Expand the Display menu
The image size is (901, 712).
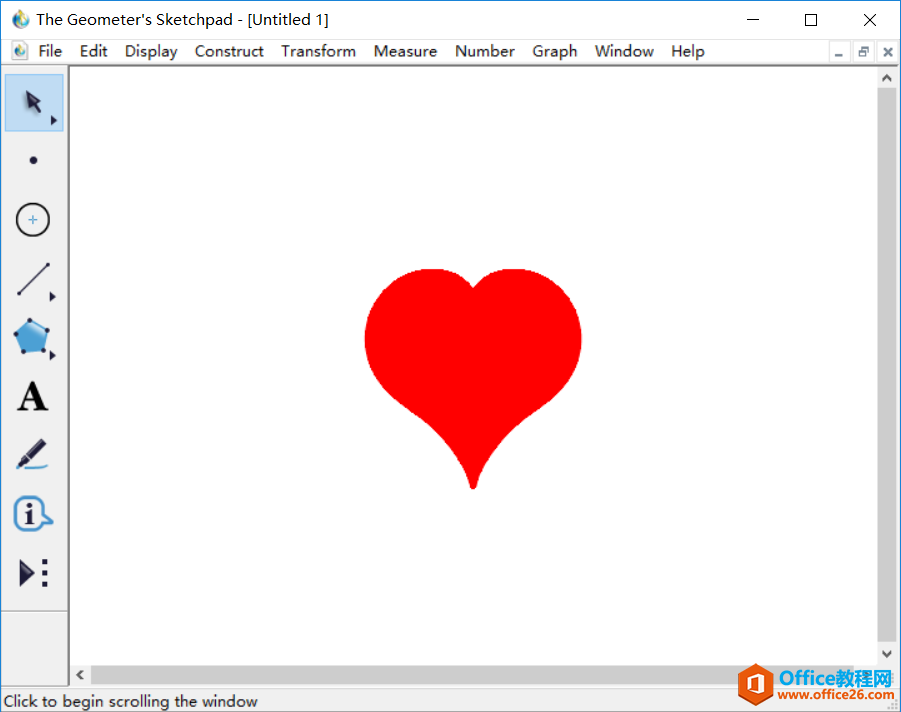click(x=151, y=51)
